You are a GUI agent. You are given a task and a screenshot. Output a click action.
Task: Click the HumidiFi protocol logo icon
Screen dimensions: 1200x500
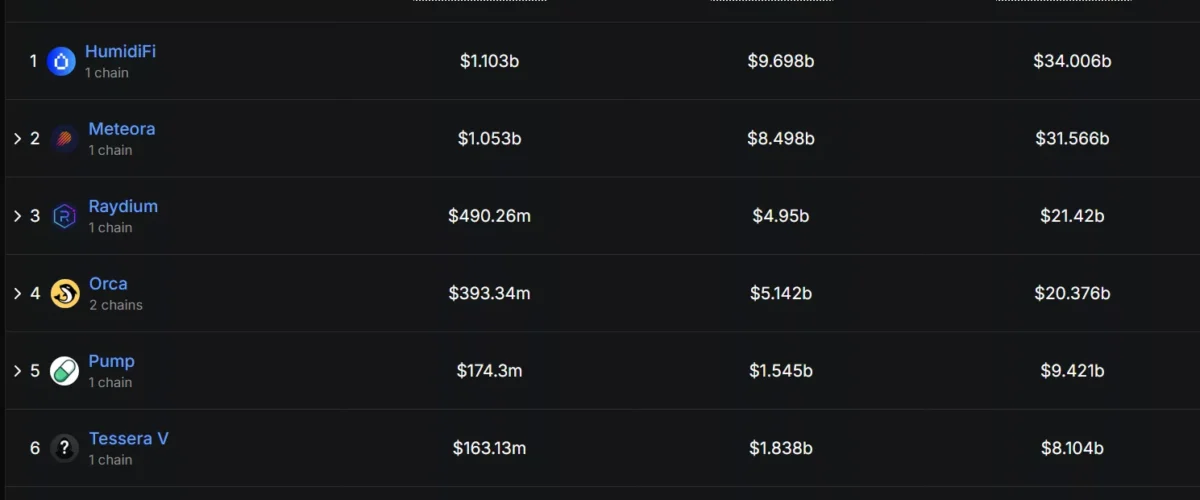point(62,62)
